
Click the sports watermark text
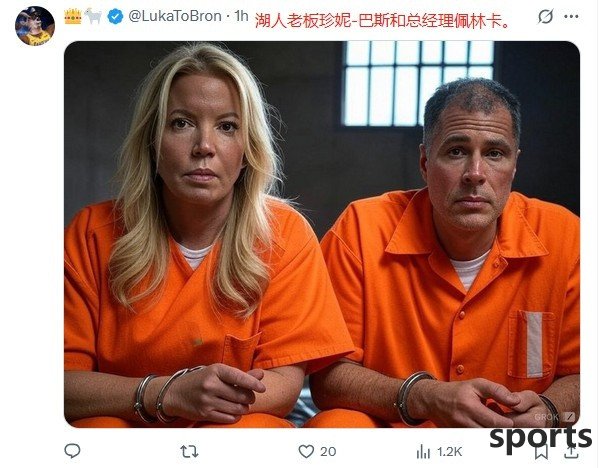pos(540,437)
